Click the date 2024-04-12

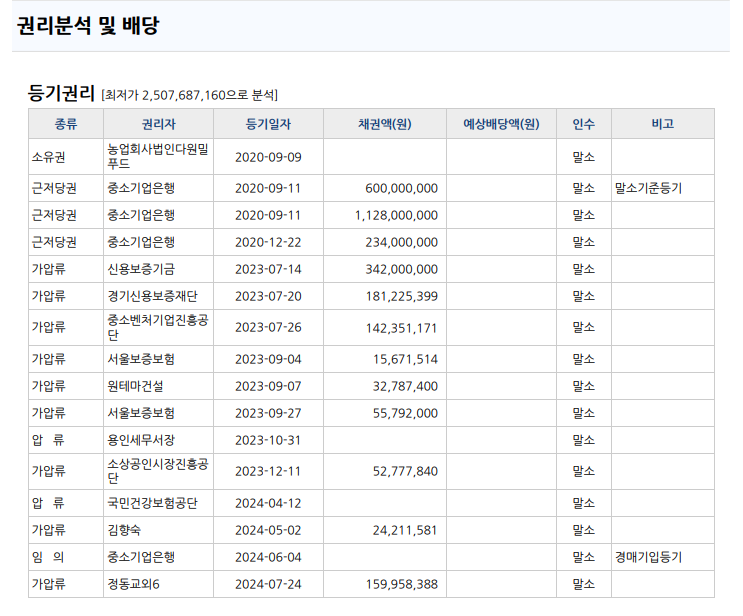[x=268, y=504]
